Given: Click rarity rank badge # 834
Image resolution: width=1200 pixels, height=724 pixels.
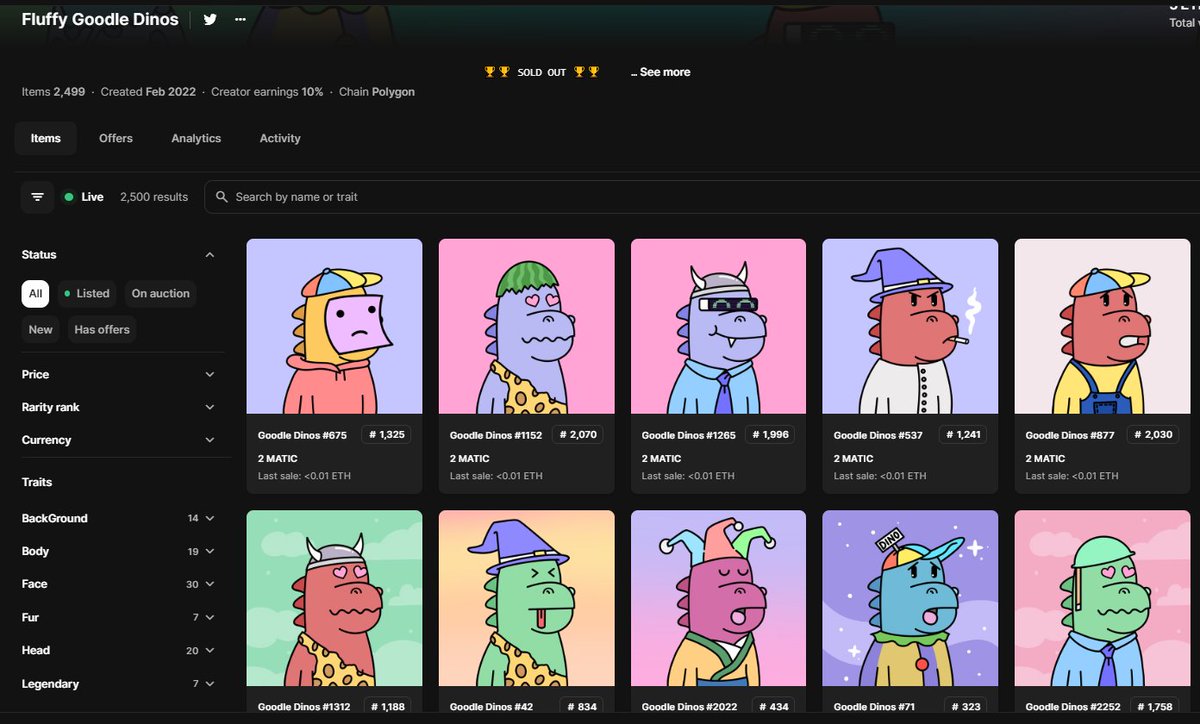Looking at the screenshot, I should [x=581, y=707].
